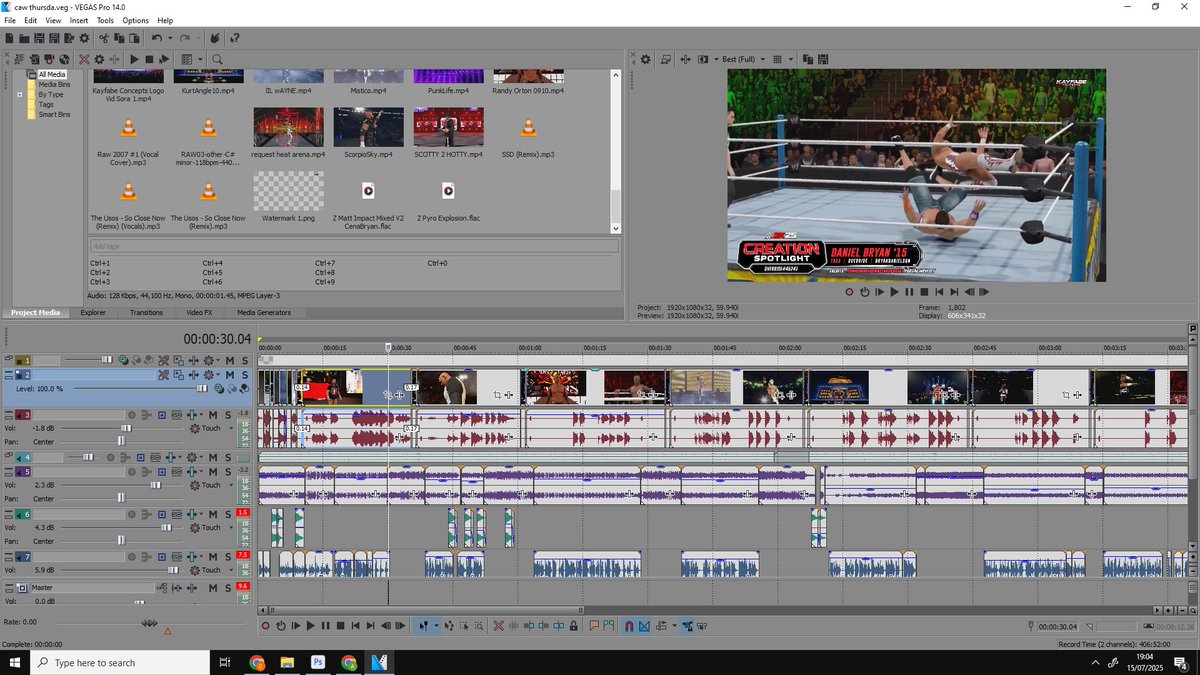The height and width of the screenshot is (675, 1200).
Task: Adjust the Vol slider on audio track 3
Action: [126, 428]
